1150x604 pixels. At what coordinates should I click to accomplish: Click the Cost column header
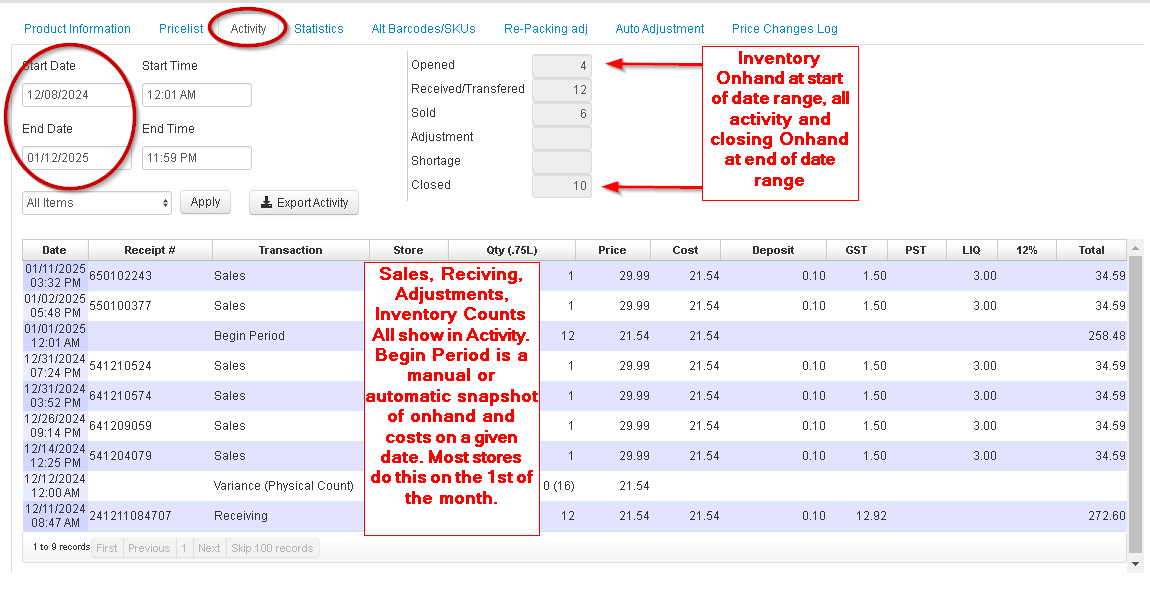click(x=685, y=250)
